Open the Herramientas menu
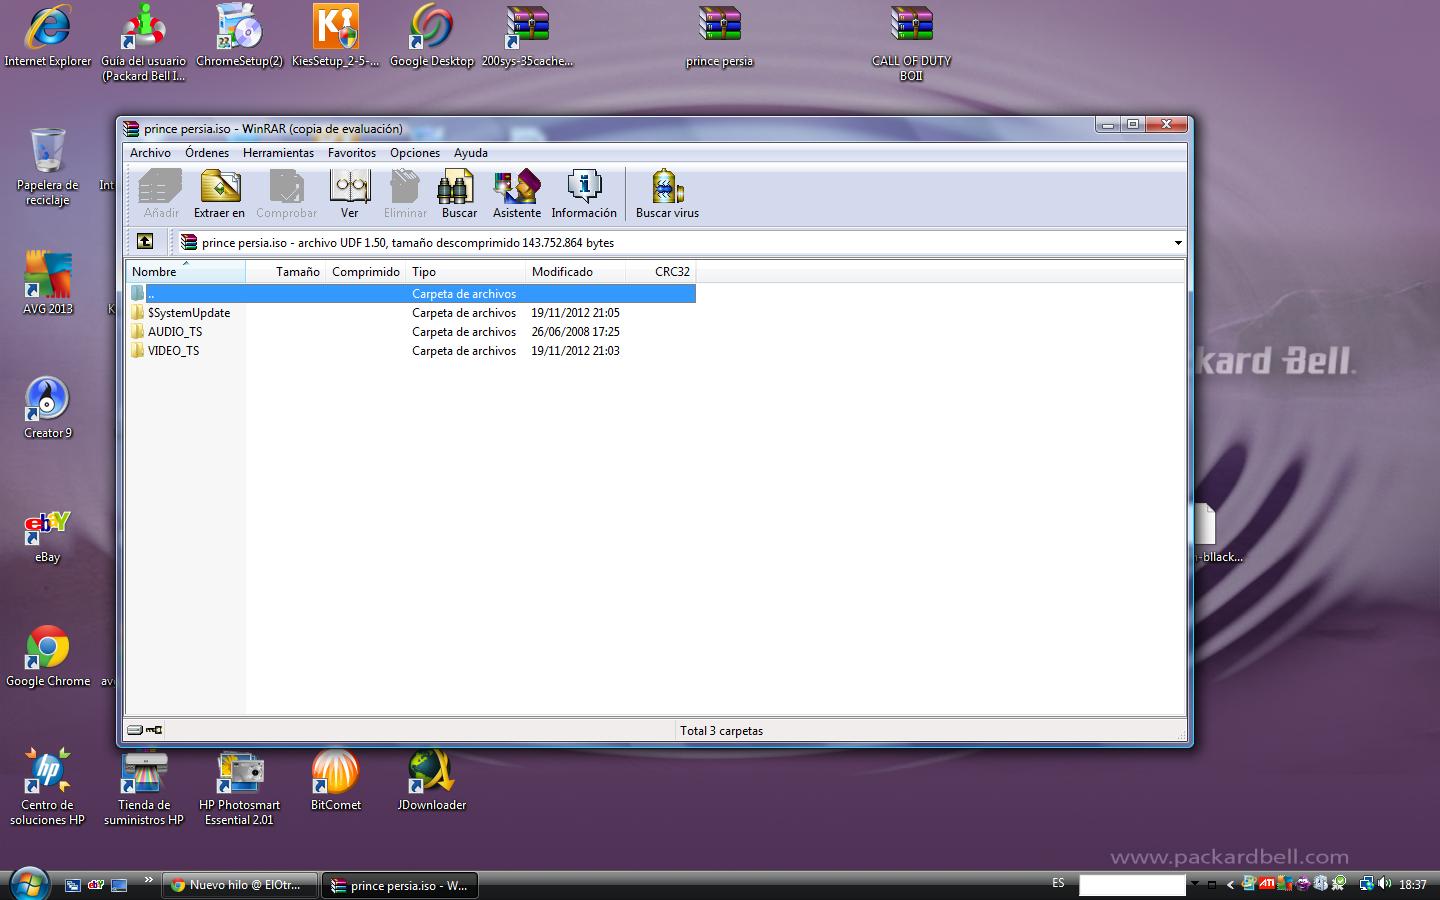Screen dimensions: 1440x900 click(278, 153)
